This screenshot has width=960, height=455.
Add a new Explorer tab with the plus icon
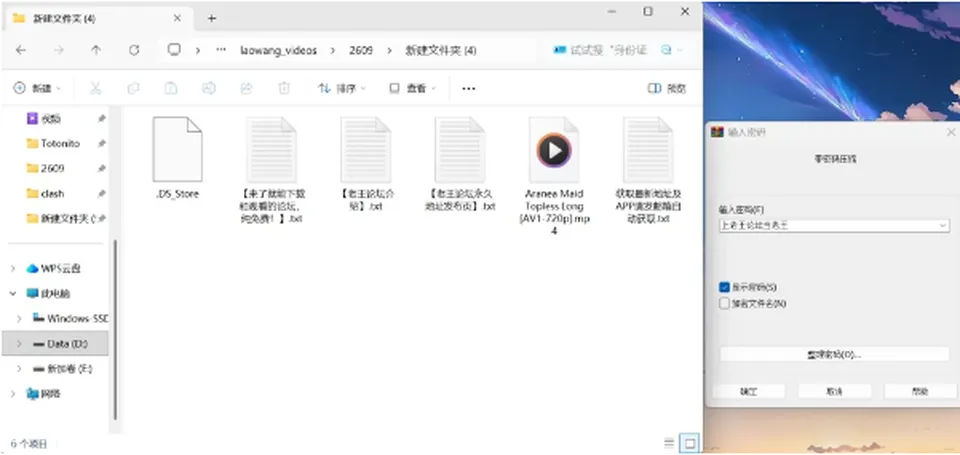(x=212, y=18)
